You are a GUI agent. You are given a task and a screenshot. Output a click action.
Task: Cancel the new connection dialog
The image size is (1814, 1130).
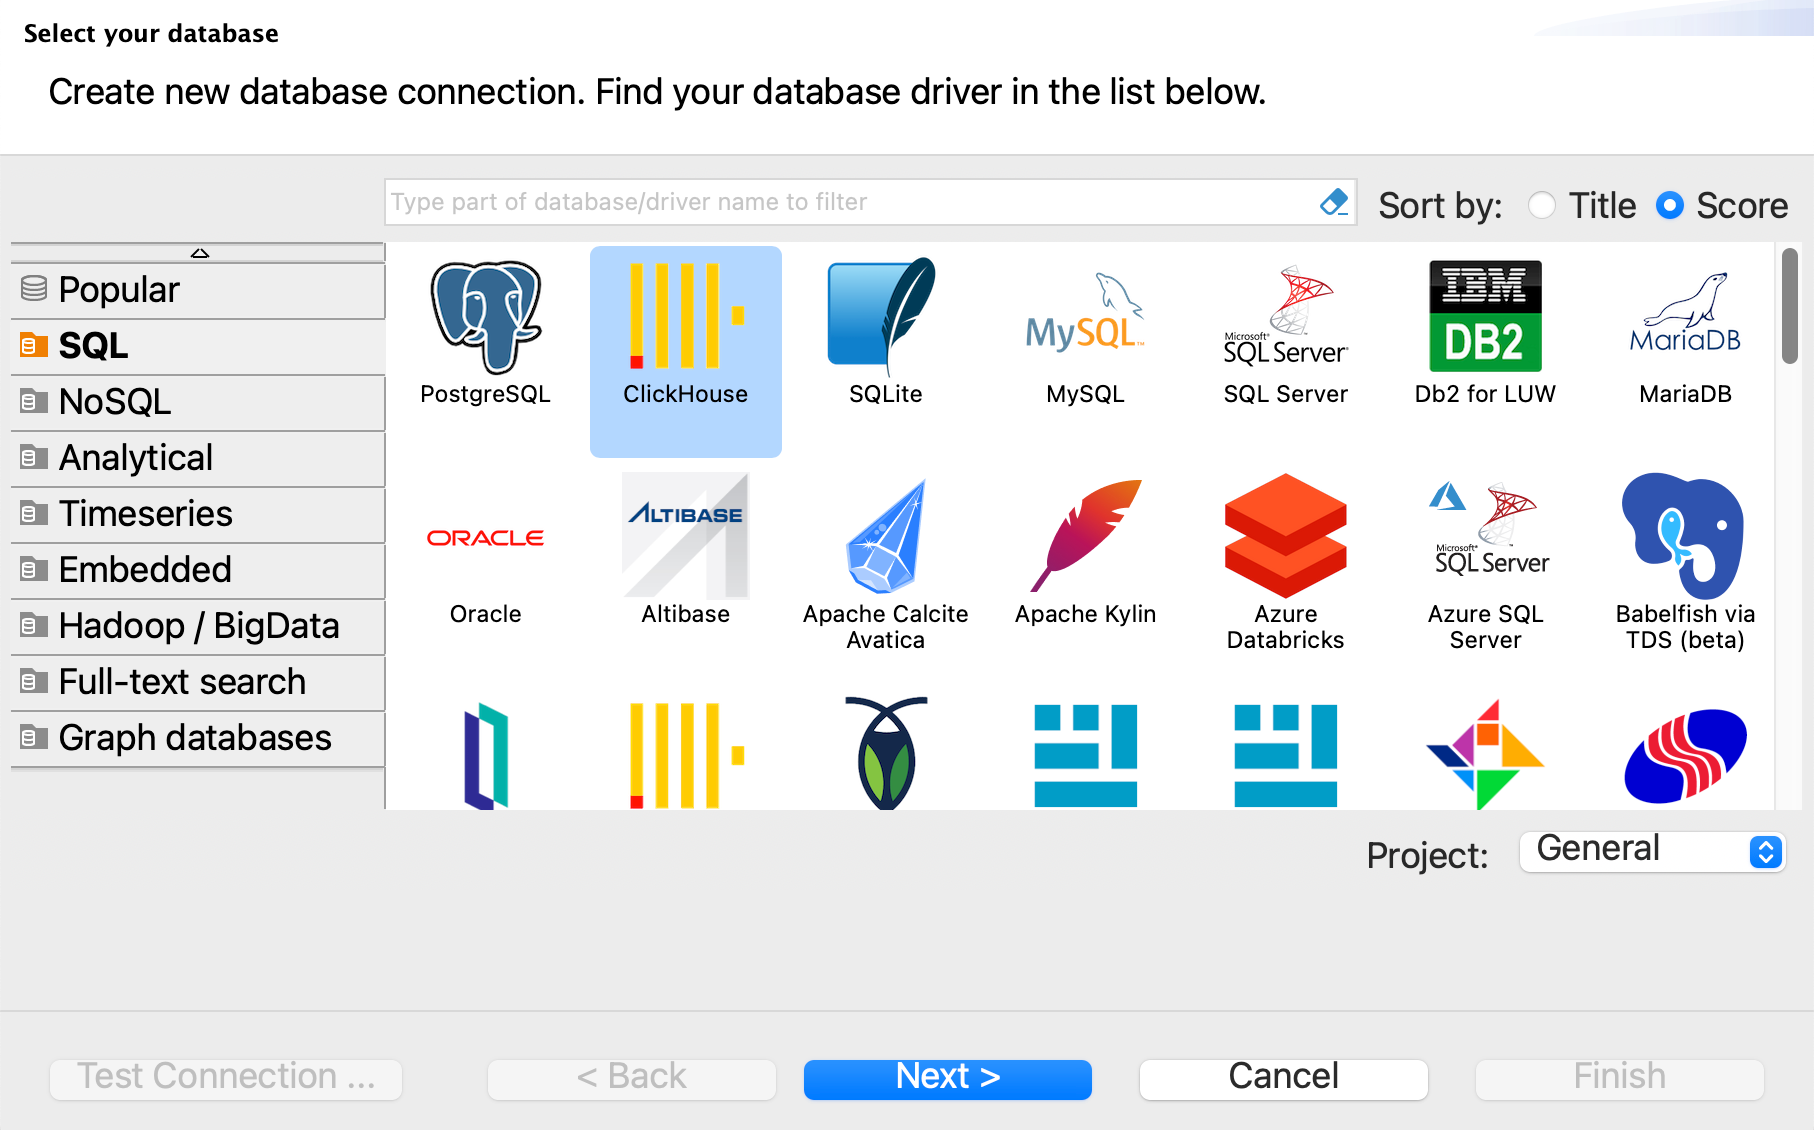pos(1283,1078)
